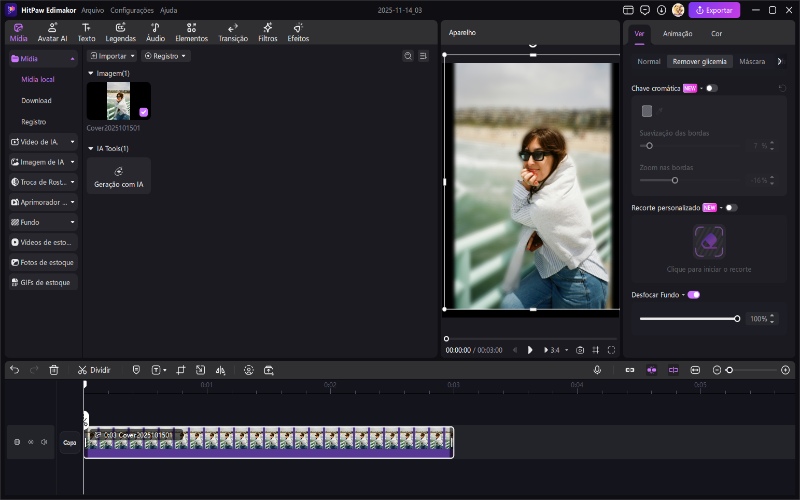Collapse the IA Tools(1) section
The width and height of the screenshot is (800, 500).
click(x=91, y=148)
